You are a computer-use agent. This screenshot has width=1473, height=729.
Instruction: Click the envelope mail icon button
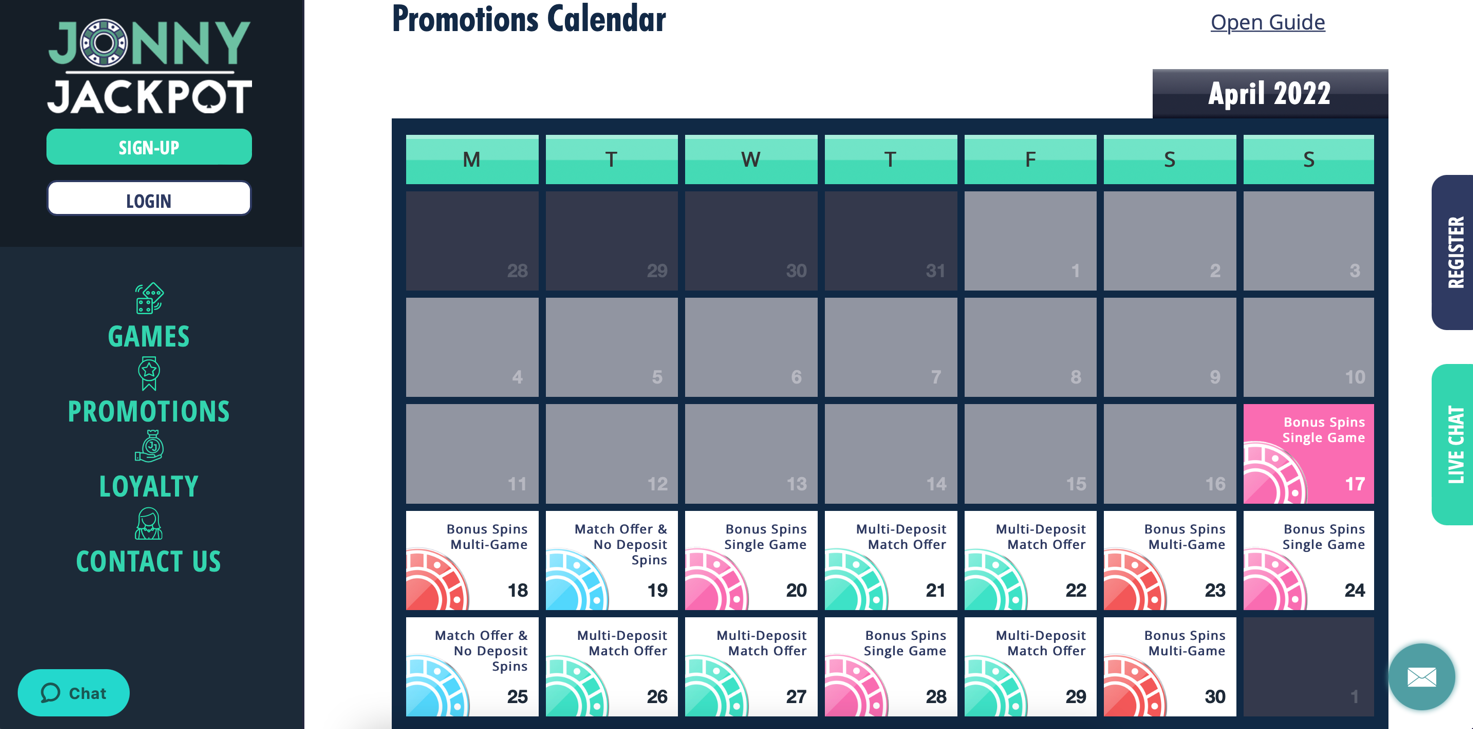(x=1421, y=677)
